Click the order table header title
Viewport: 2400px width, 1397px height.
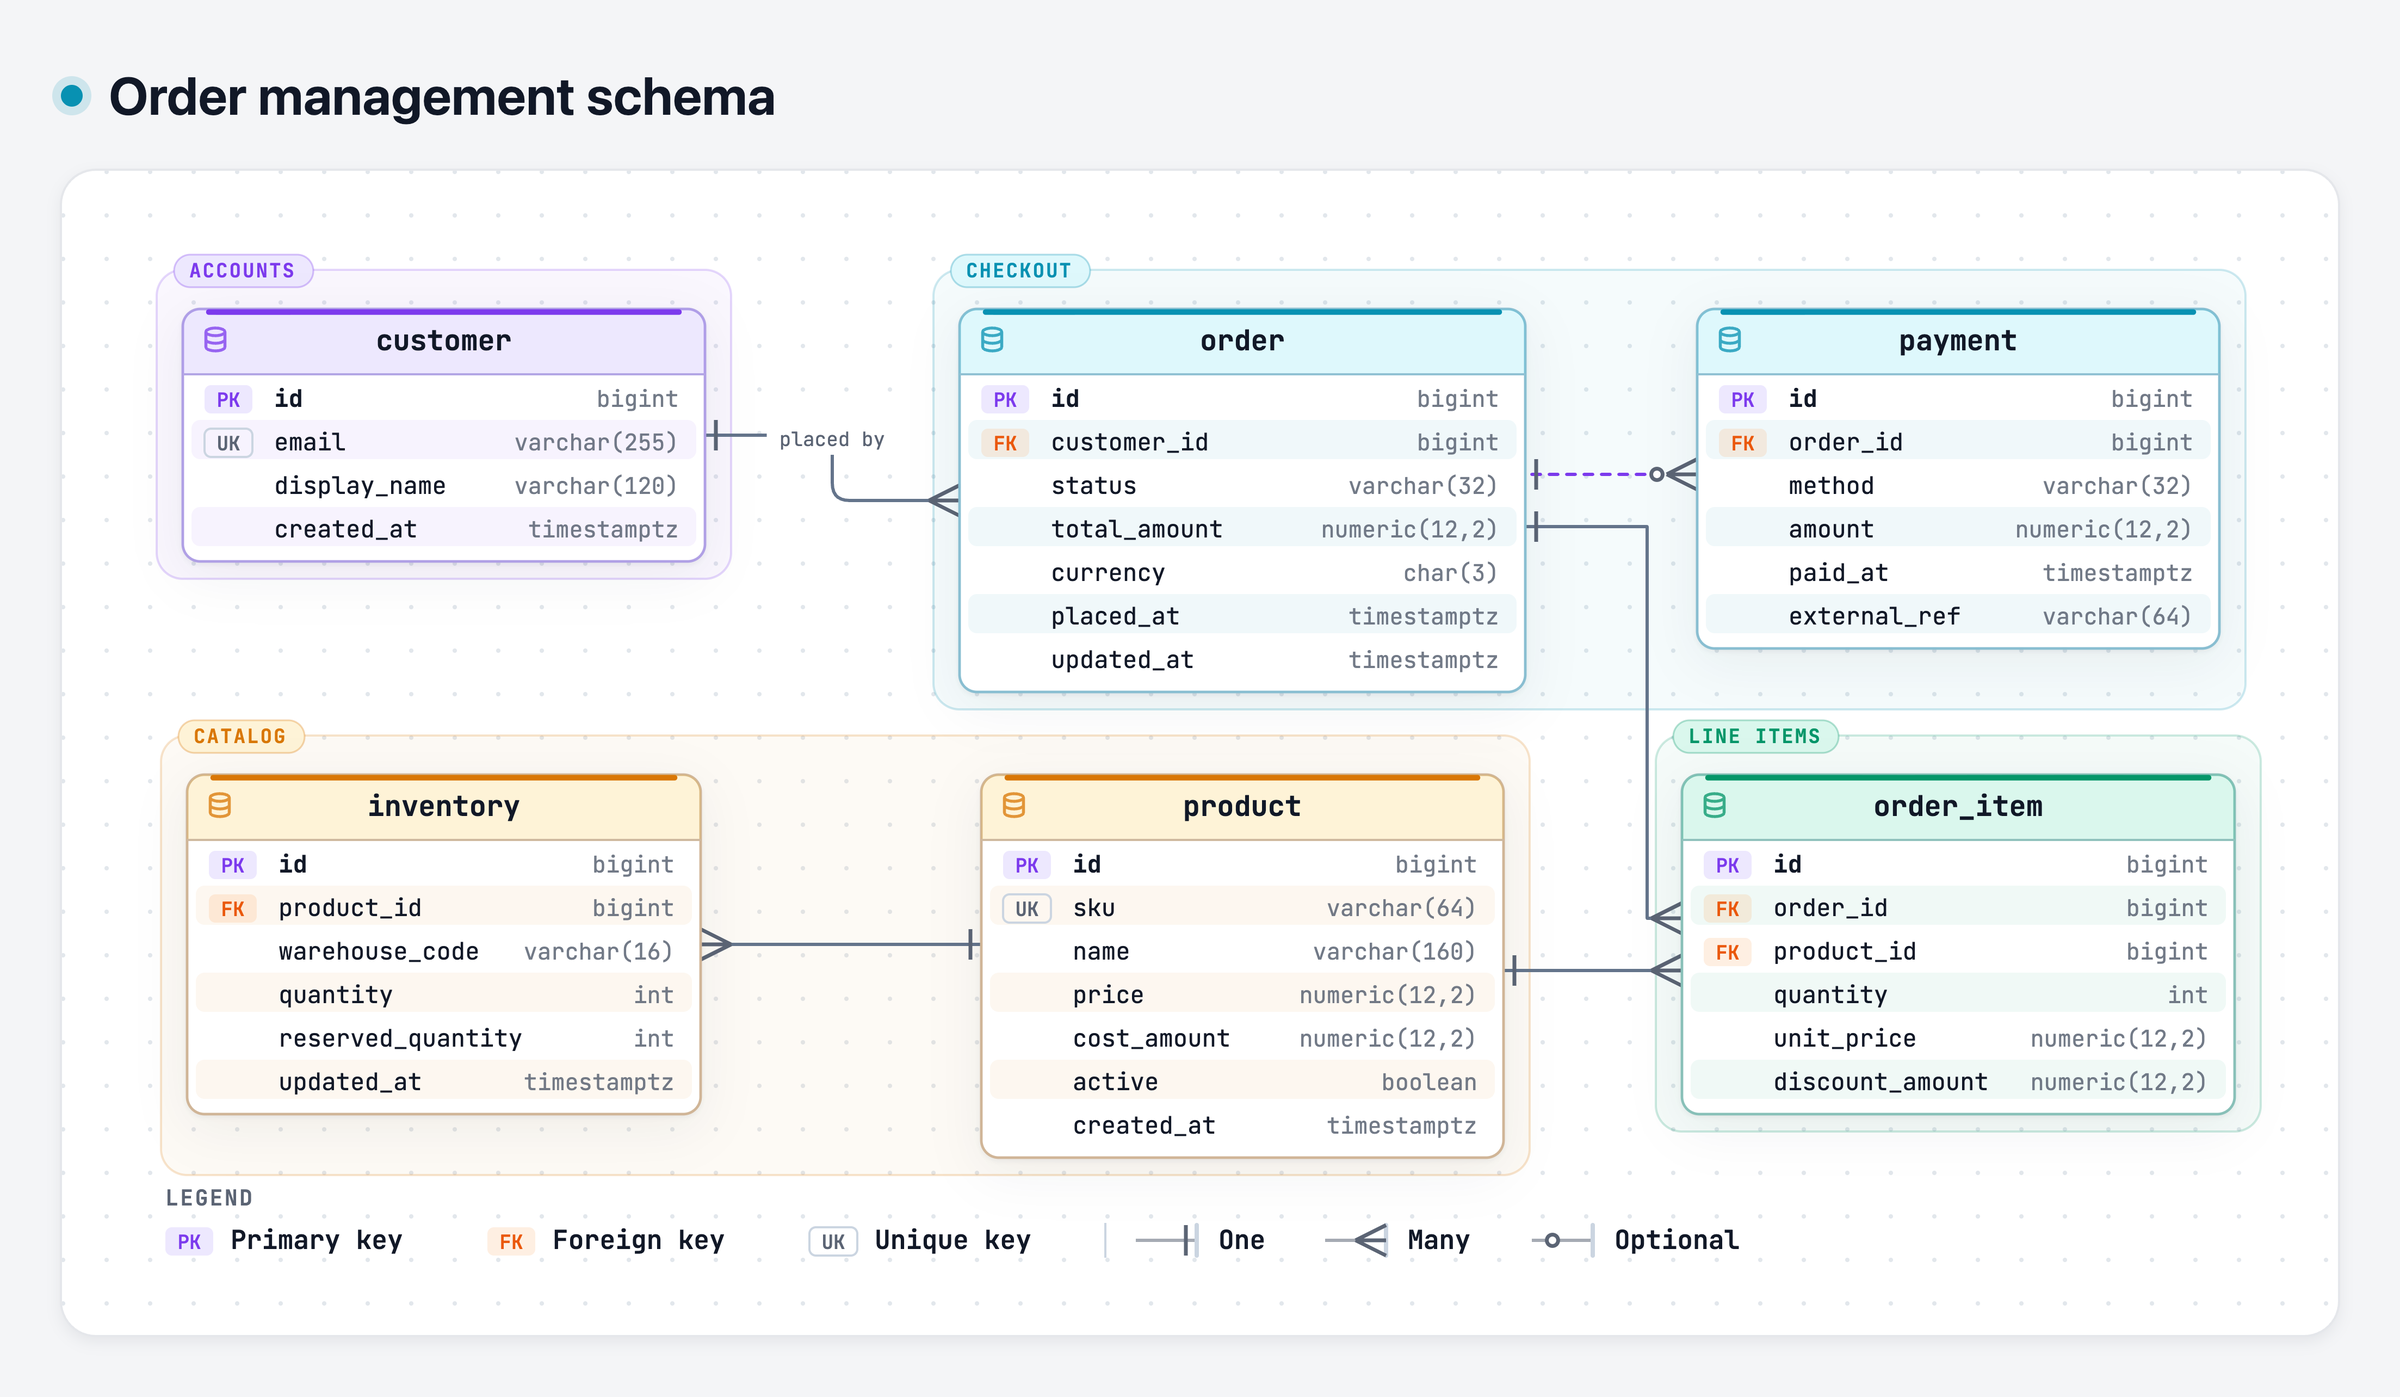pyautogui.click(x=1242, y=340)
